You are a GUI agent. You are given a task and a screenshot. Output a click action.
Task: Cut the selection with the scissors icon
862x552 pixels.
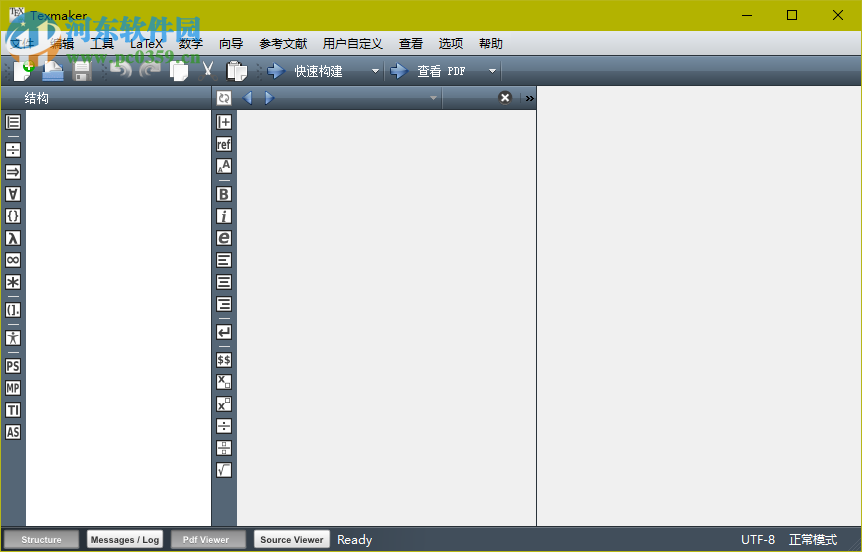pos(208,71)
